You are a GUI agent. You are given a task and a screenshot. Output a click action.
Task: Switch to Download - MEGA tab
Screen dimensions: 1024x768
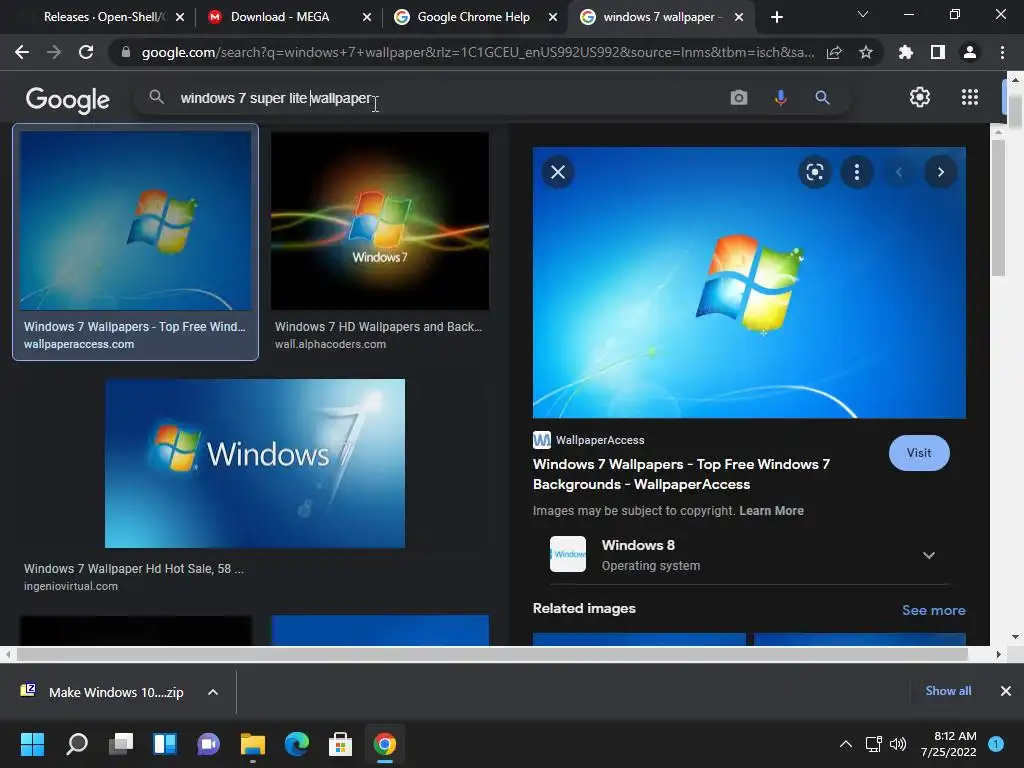280,17
